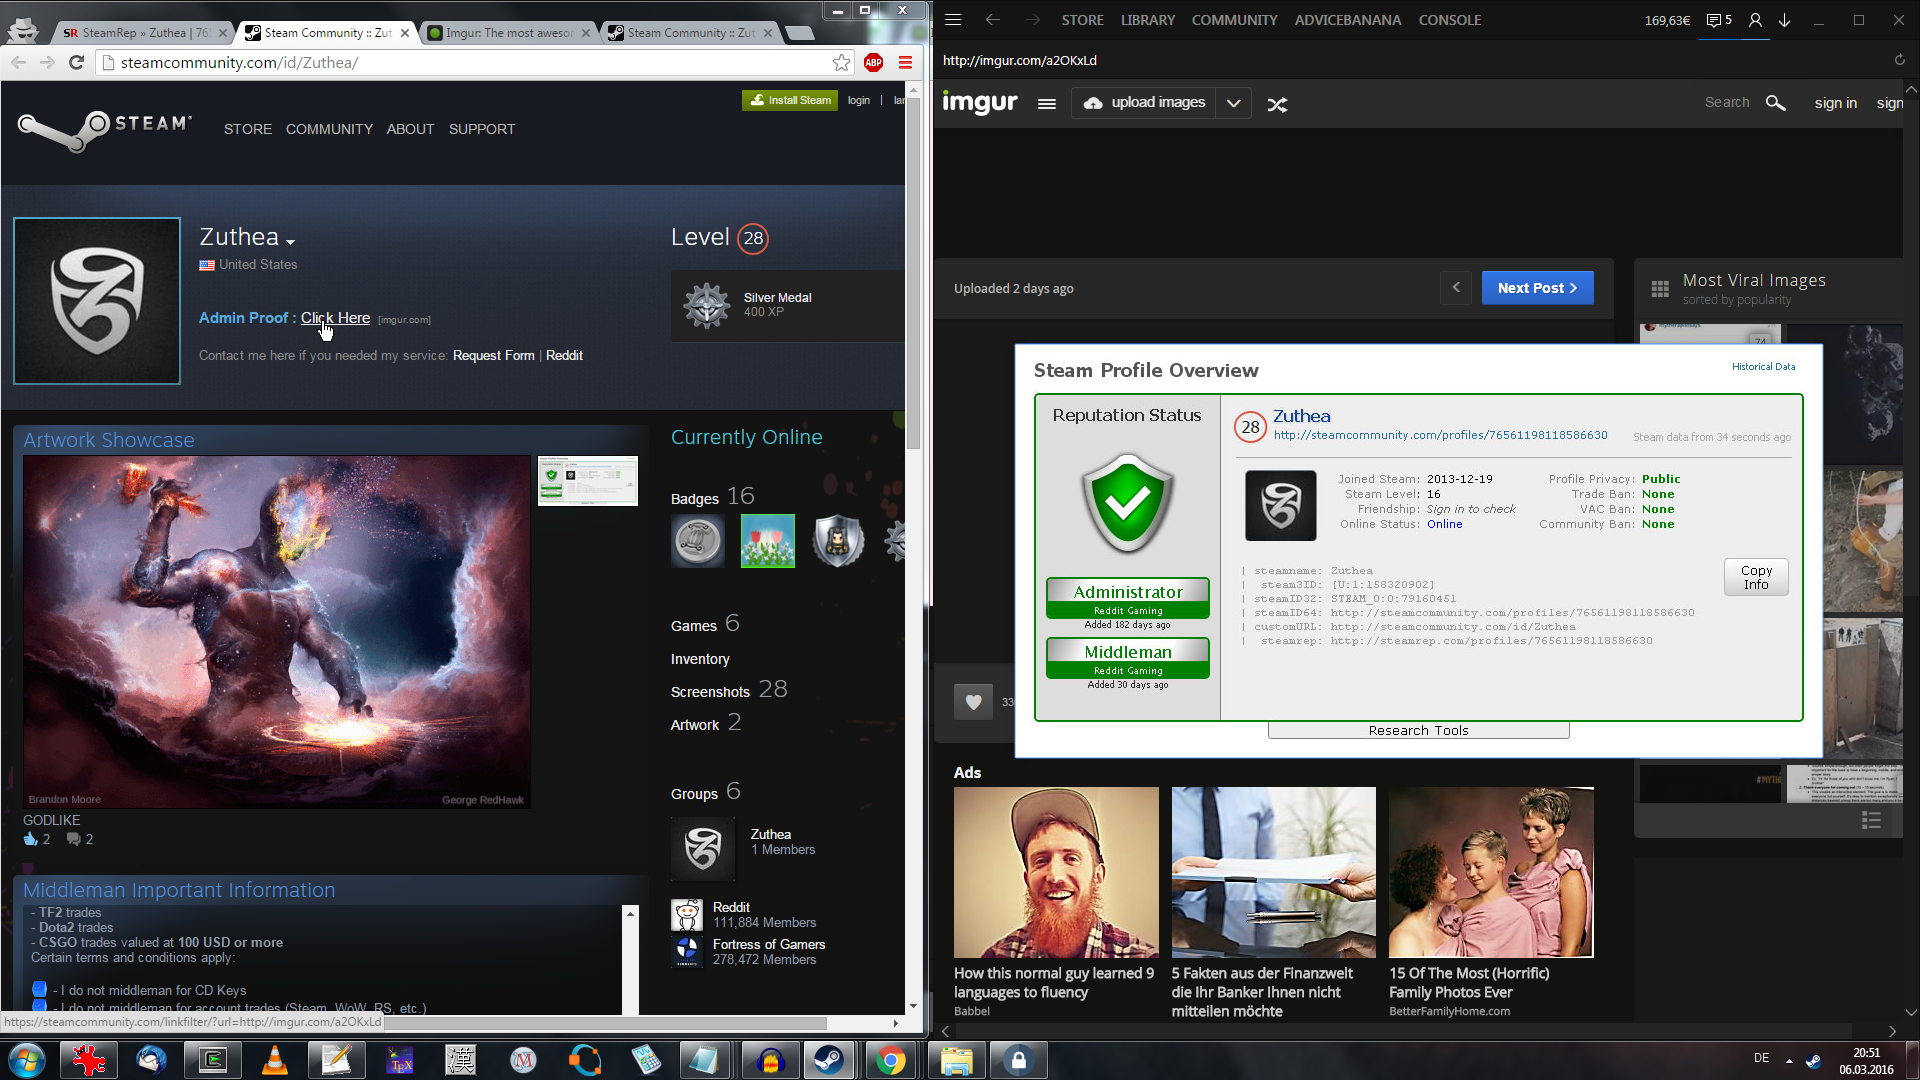Switch to the SteamRep Zuthea tab
The height and width of the screenshot is (1080, 1920).
coord(140,33)
